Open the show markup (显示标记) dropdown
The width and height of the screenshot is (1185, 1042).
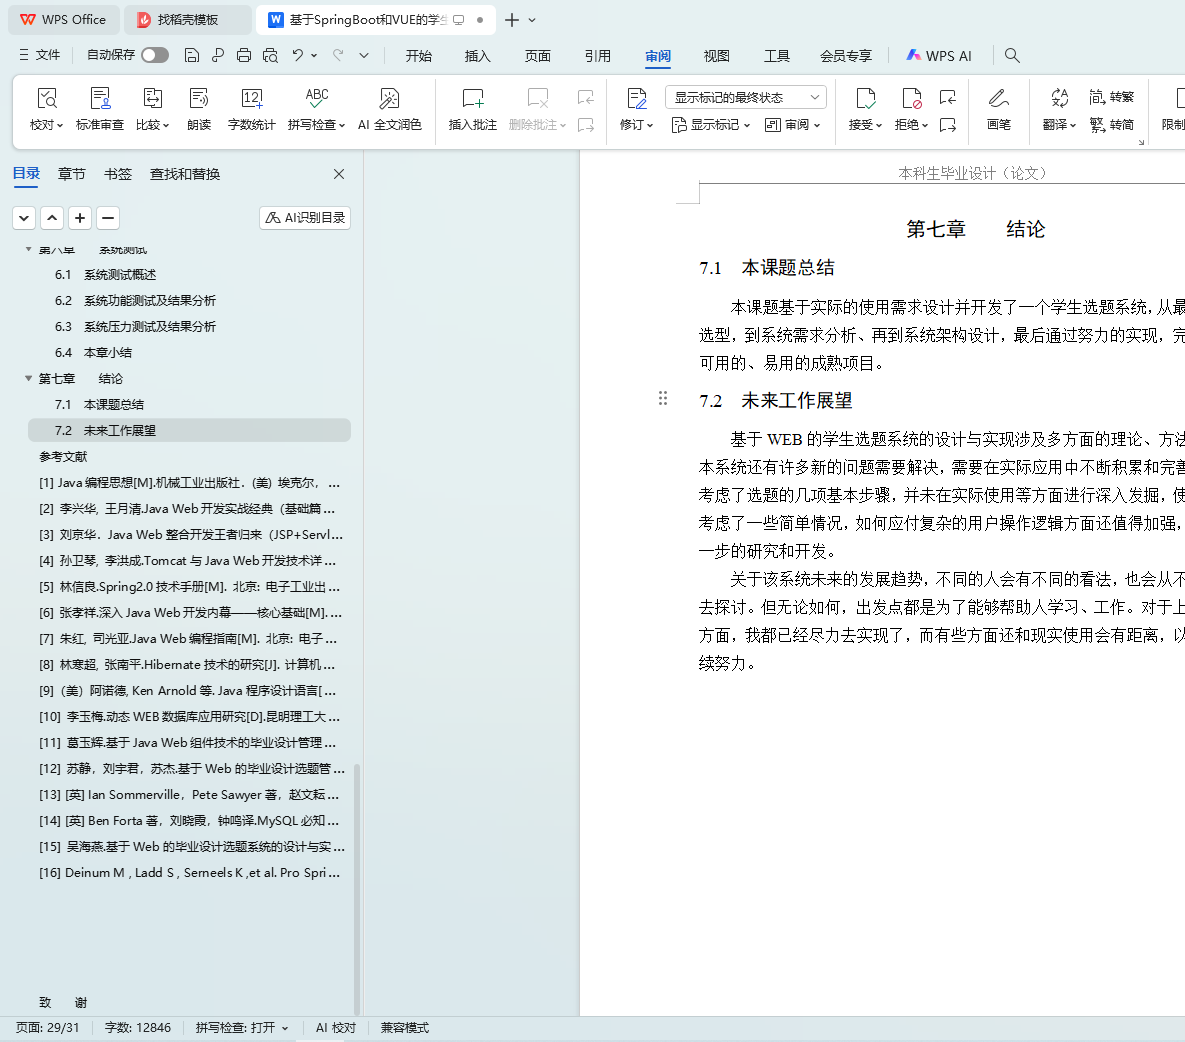[x=711, y=125]
